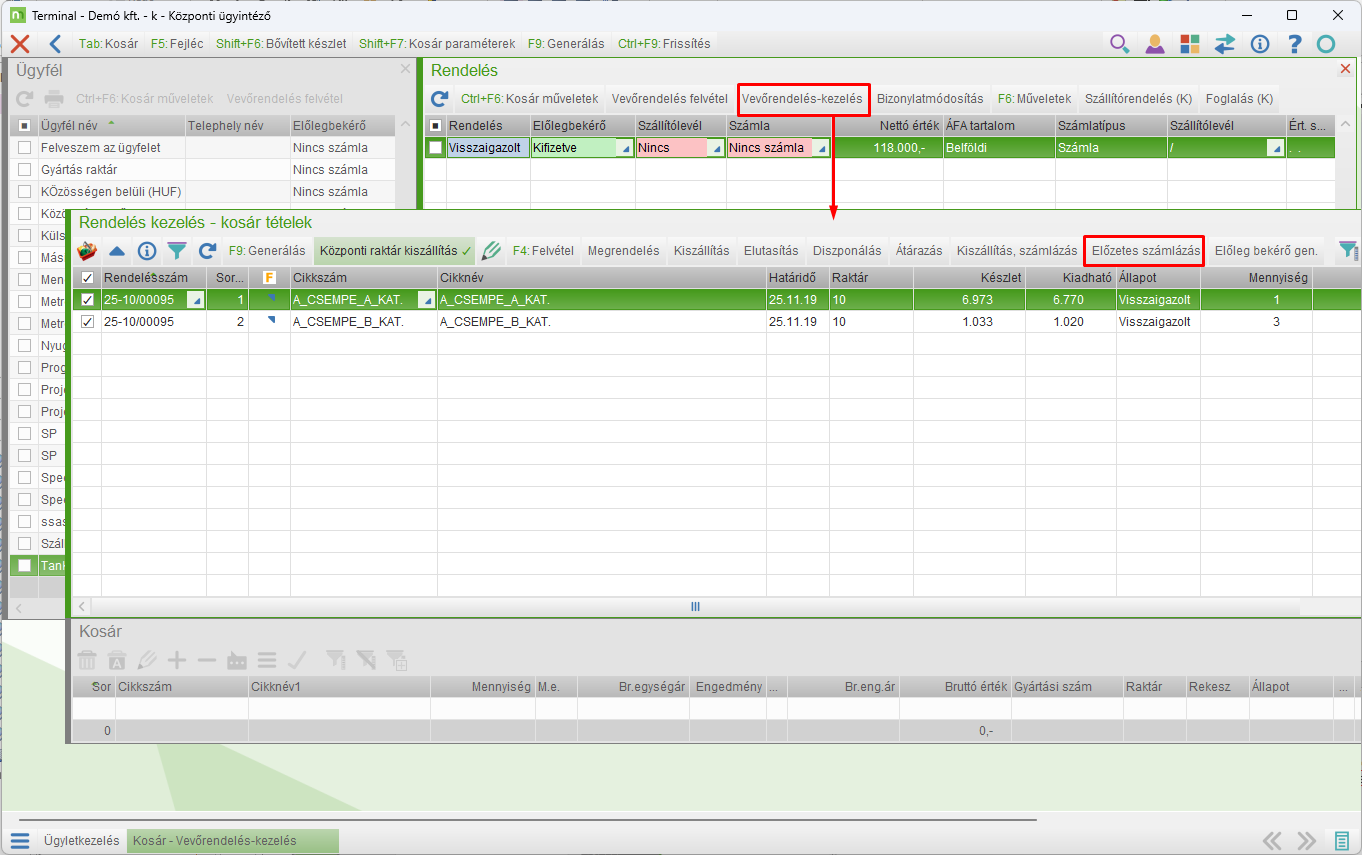Click Shift+F6: Bővített készlet menu item
The width and height of the screenshot is (1362, 855).
tap(281, 44)
